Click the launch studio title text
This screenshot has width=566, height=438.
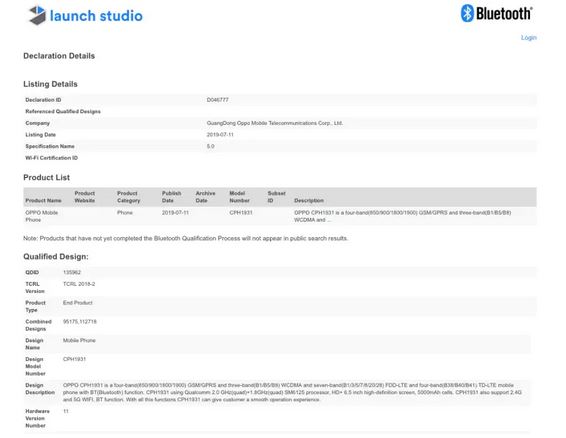click(x=96, y=16)
